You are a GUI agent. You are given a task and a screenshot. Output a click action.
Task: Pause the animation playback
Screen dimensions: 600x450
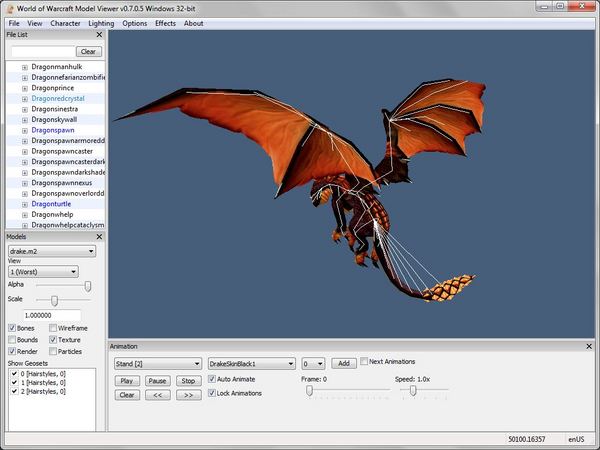(157, 381)
